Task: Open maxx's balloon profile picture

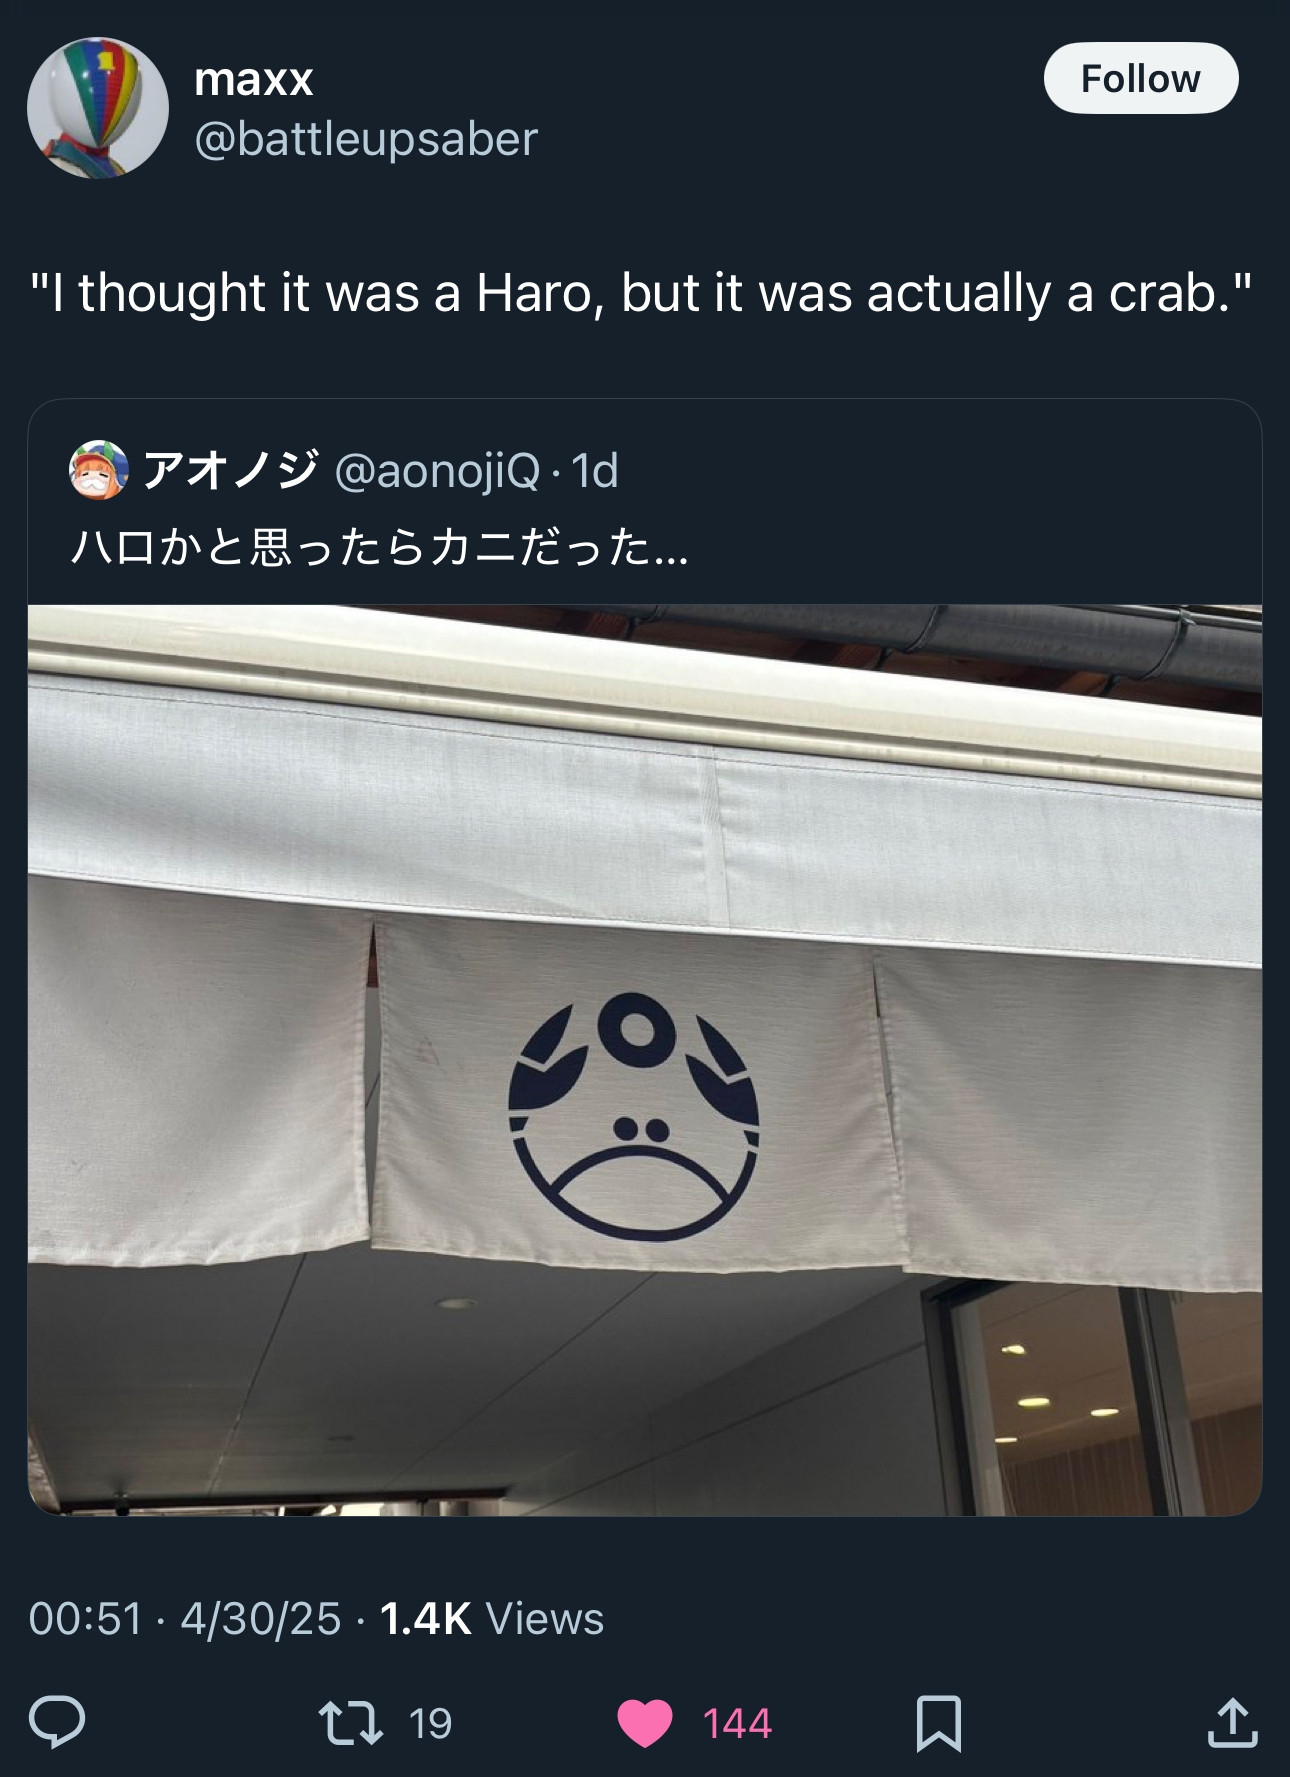Action: 98,108
